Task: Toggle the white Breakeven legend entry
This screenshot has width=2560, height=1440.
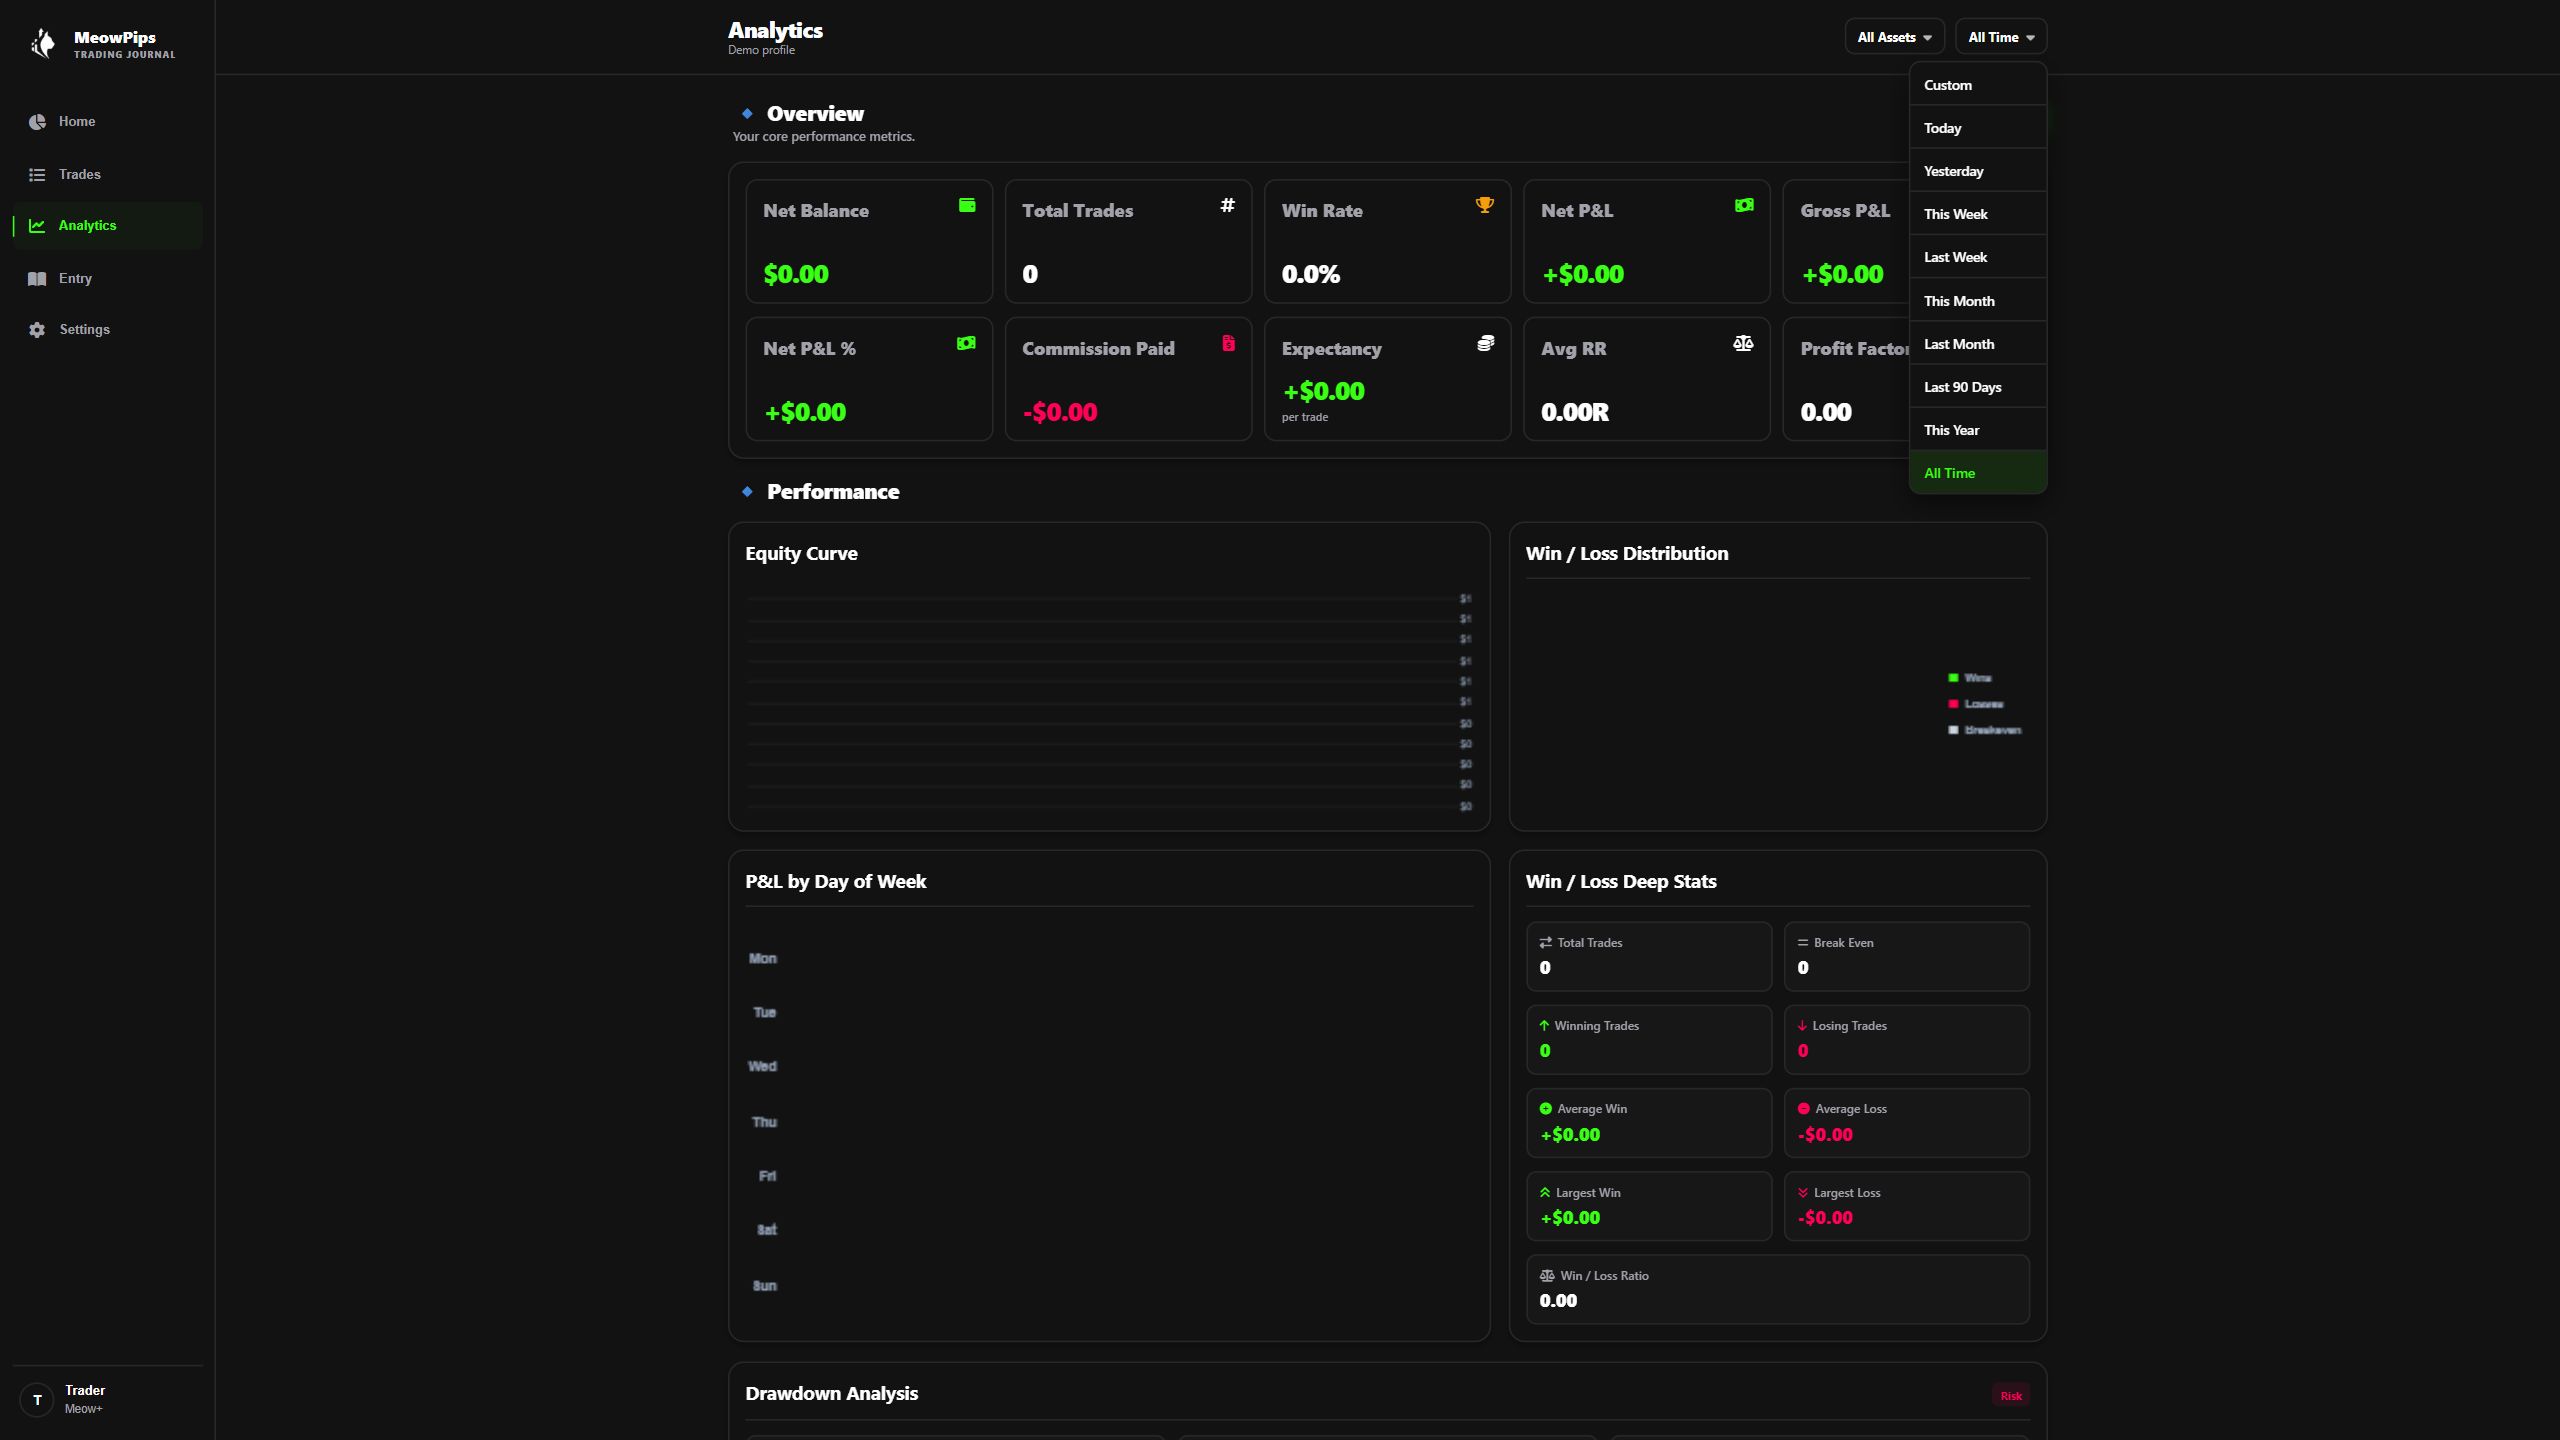Action: 1985,730
